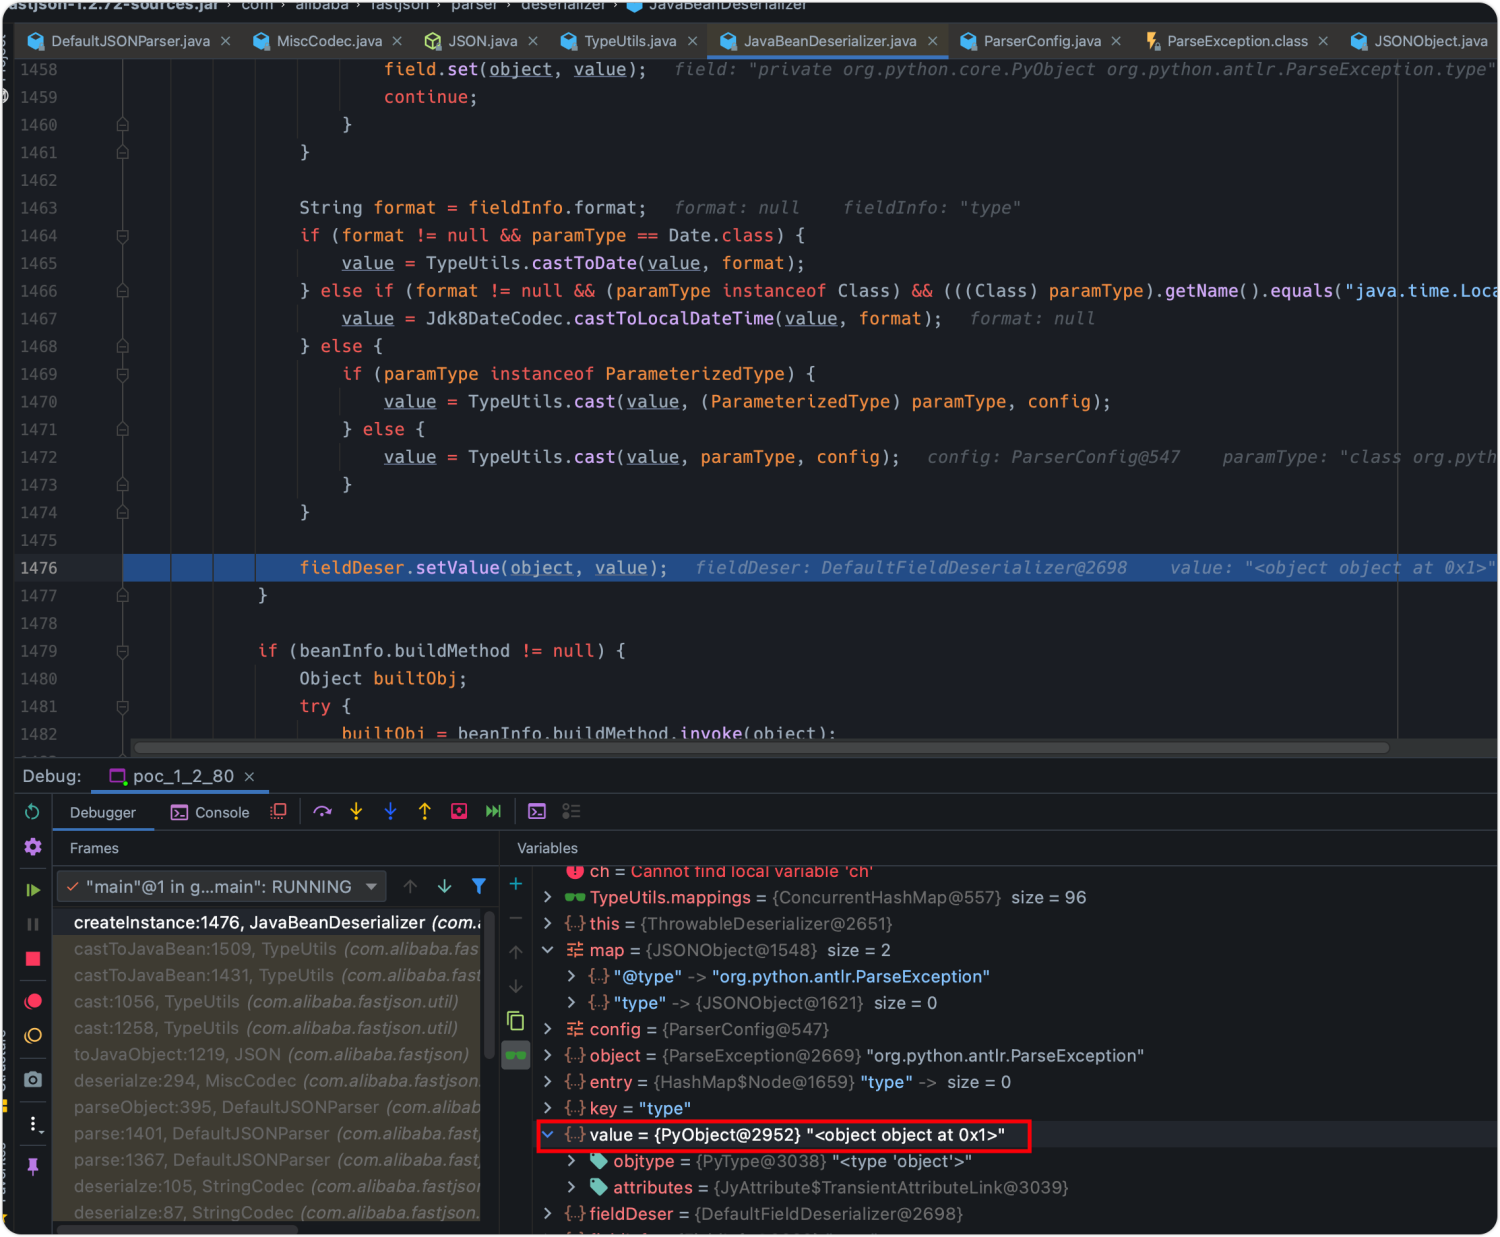Switch to the Console tab
The image size is (1500, 1237).
pyautogui.click(x=211, y=812)
